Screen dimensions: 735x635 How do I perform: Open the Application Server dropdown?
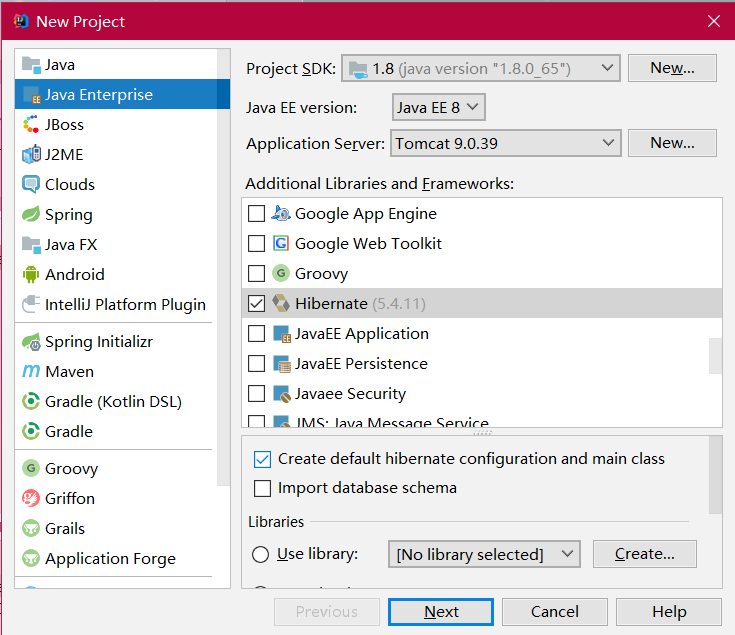506,143
